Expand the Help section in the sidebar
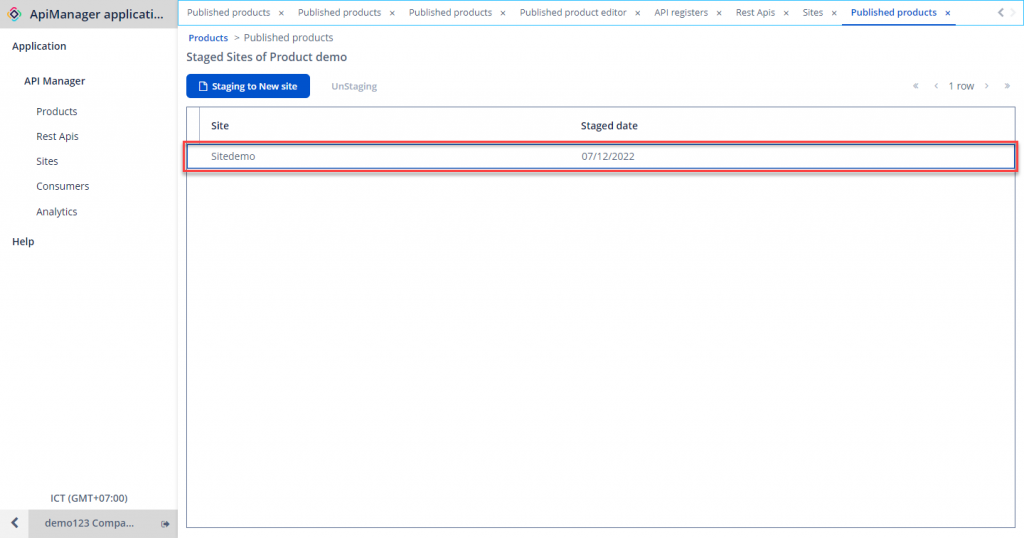1024x538 pixels. [23, 241]
